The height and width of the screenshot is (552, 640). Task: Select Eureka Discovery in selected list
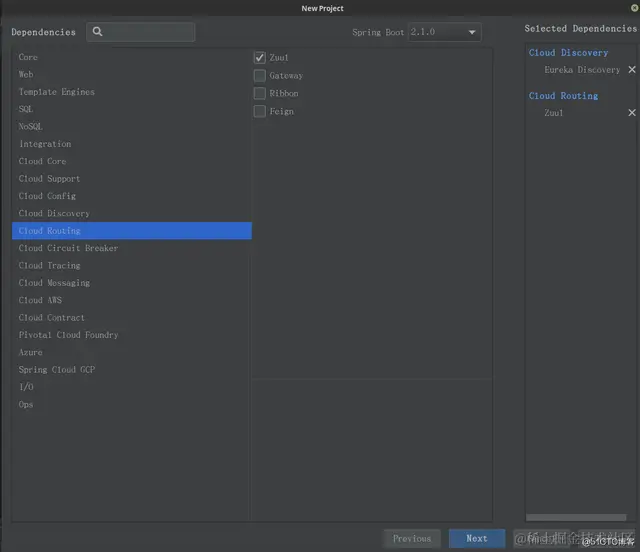pyautogui.click(x=582, y=70)
